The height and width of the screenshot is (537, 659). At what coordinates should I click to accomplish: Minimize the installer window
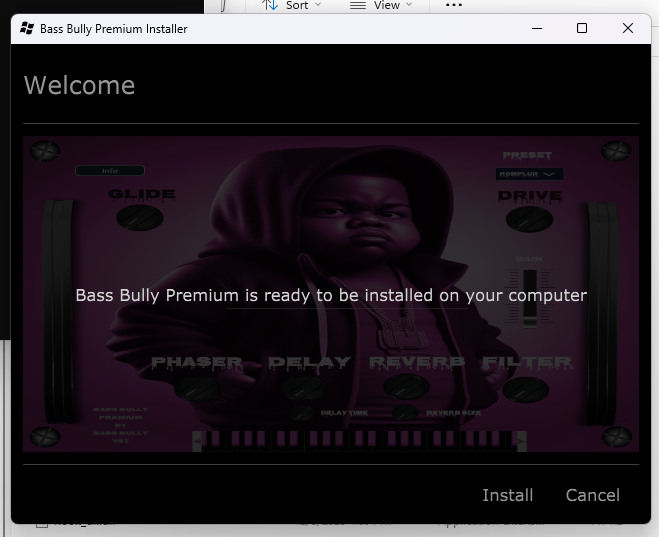536,29
